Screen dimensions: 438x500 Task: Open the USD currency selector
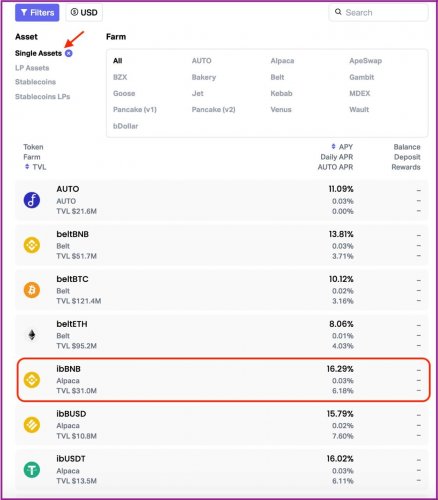(84, 13)
